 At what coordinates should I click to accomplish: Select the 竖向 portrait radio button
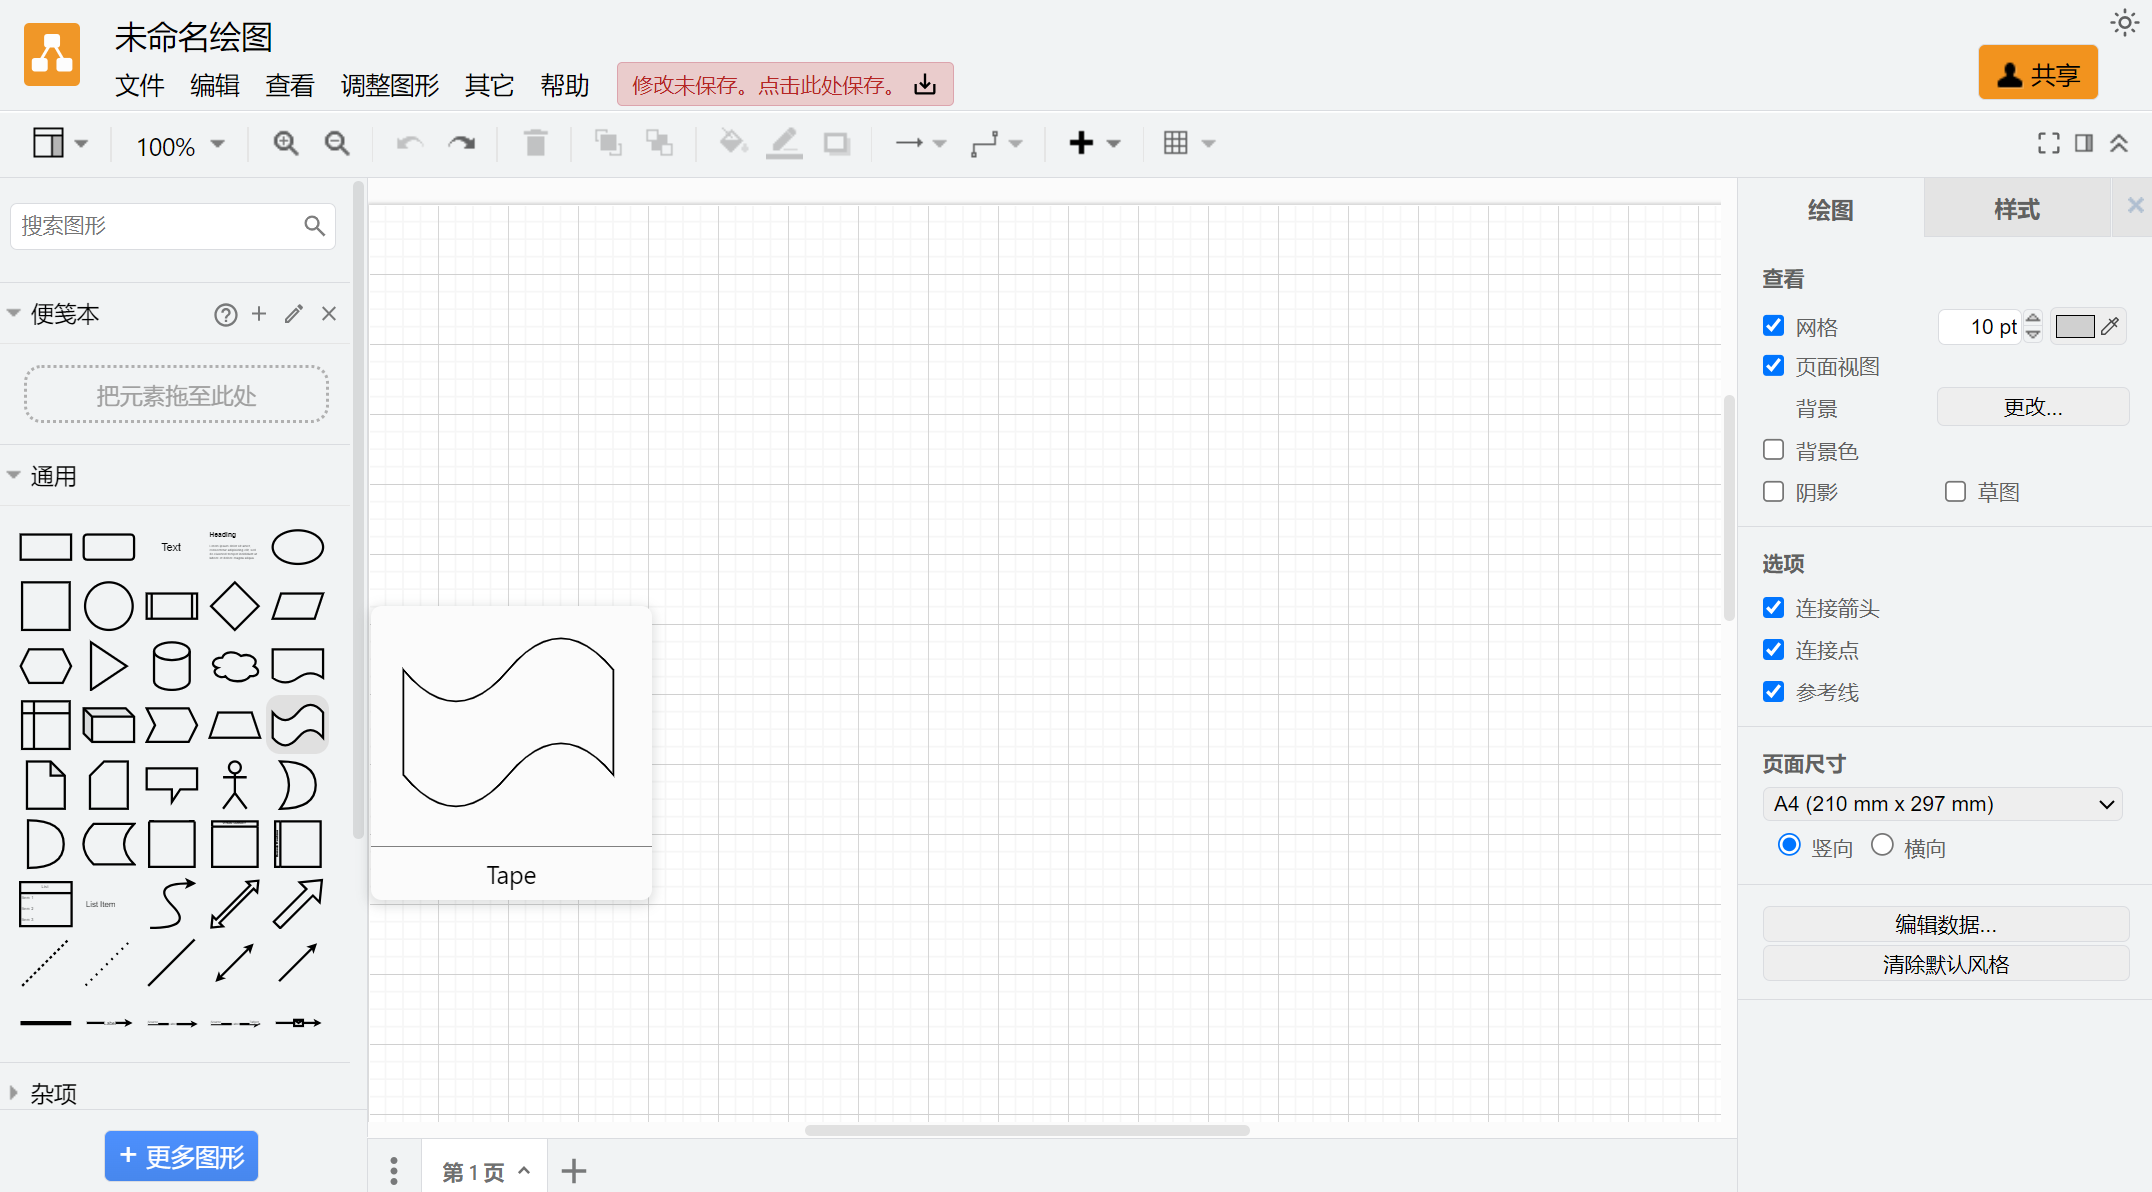[x=1790, y=846]
